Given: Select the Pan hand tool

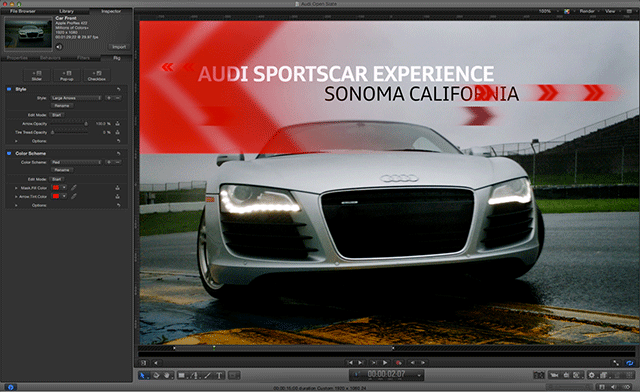Looking at the screenshot, I should pos(167,376).
